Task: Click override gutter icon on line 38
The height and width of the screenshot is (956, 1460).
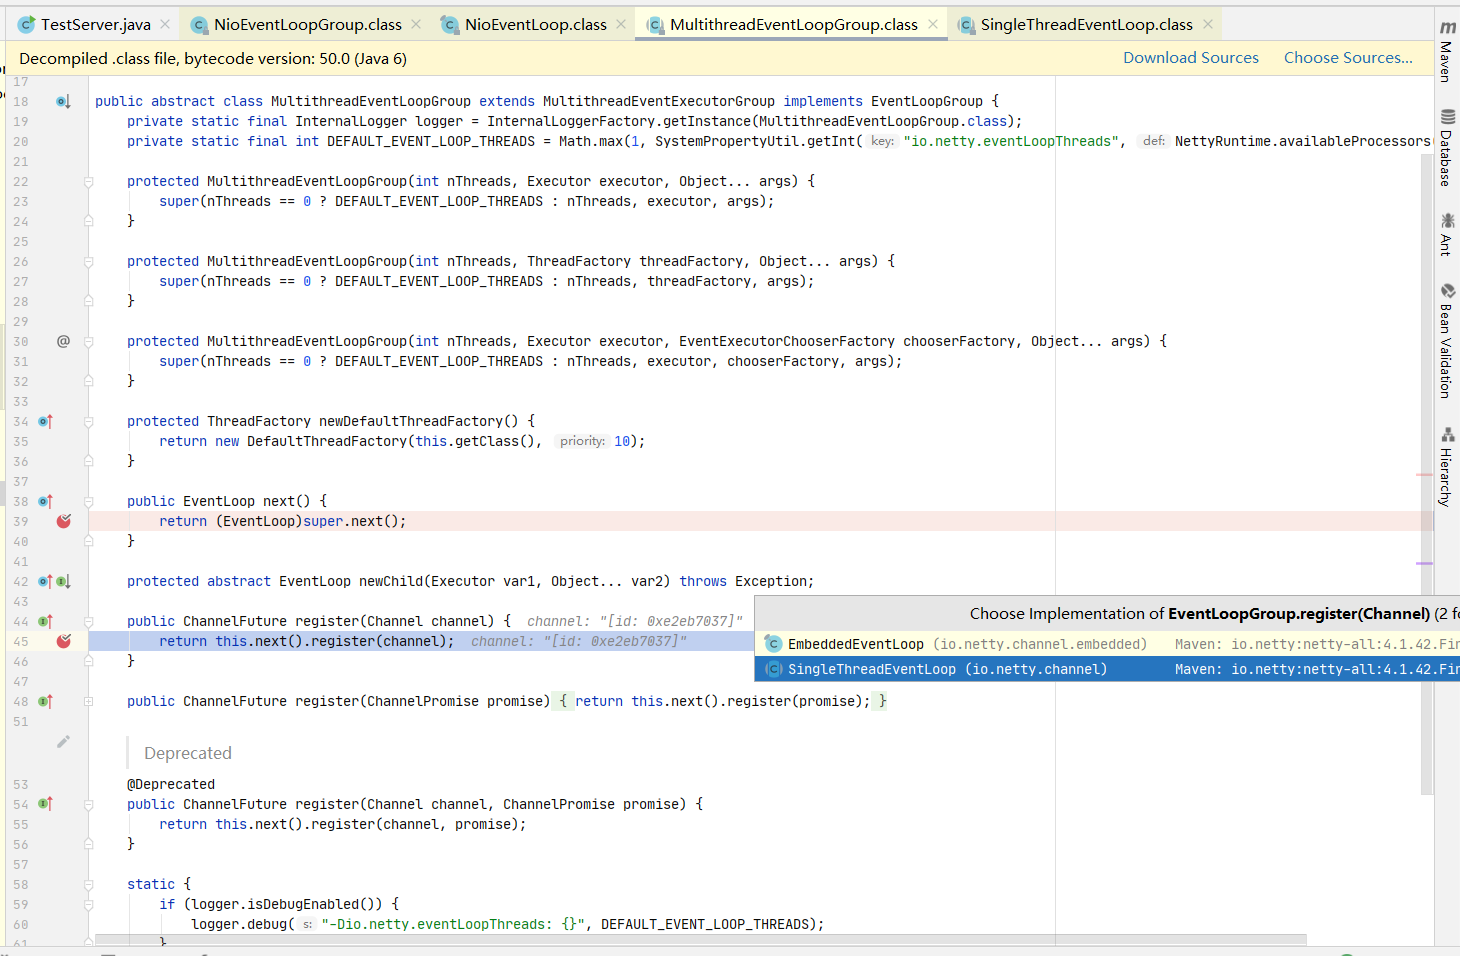Action: click(45, 501)
